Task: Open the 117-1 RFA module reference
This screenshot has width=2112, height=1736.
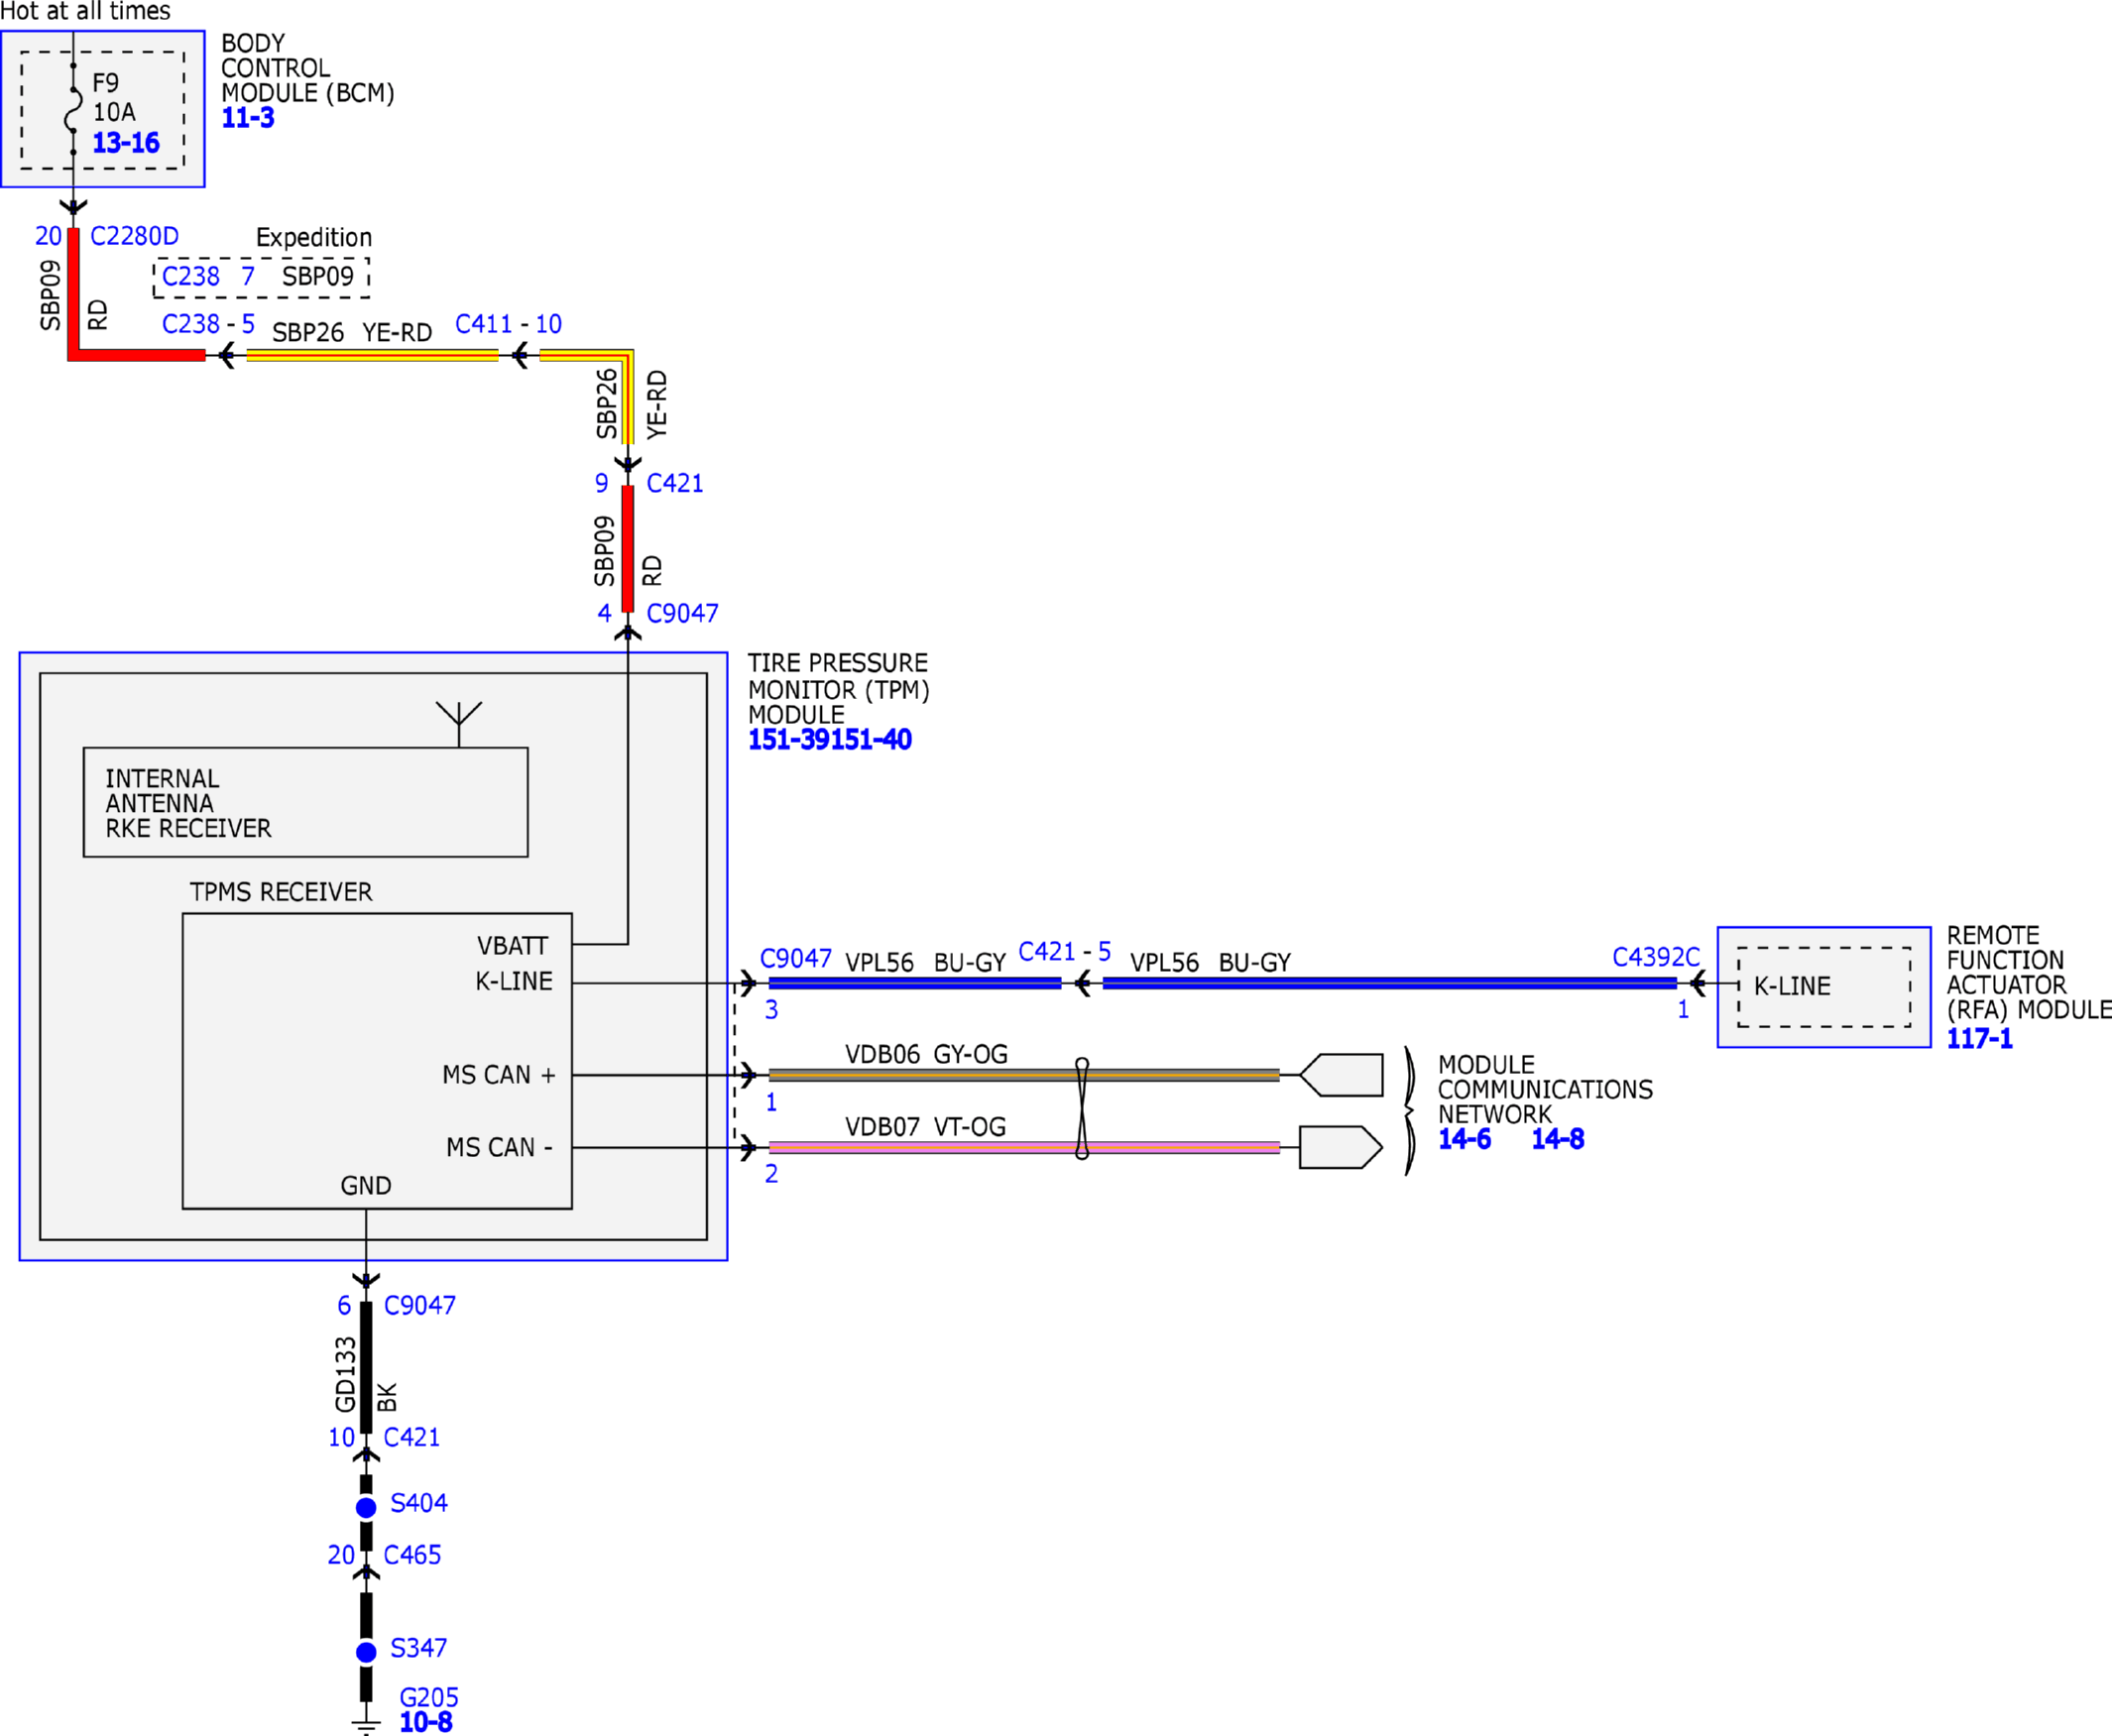Action: tap(1979, 1039)
